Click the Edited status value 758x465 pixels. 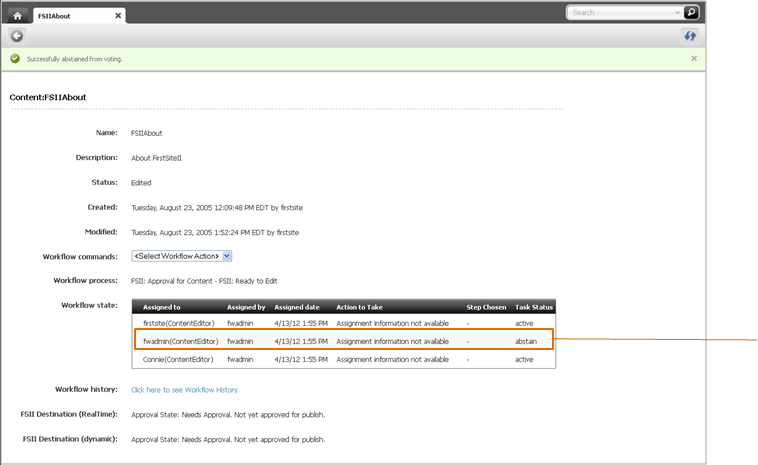[x=141, y=183]
